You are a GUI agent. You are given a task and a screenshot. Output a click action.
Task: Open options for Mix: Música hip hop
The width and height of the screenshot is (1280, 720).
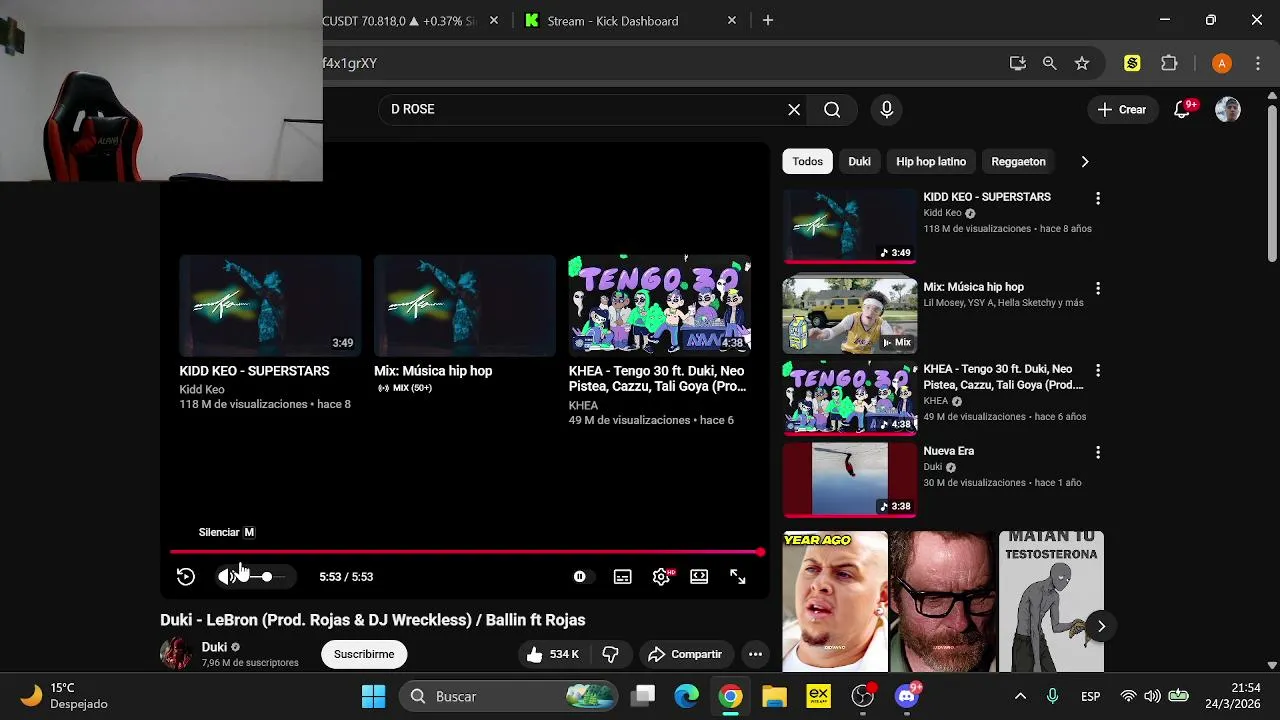[1098, 289]
